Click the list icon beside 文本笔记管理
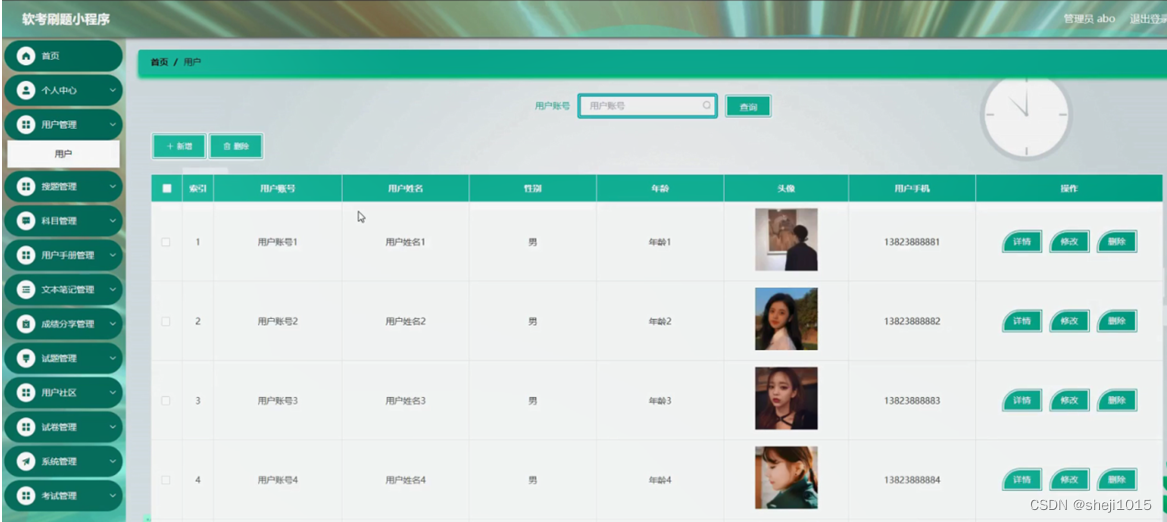The width and height of the screenshot is (1167, 522). [26, 289]
